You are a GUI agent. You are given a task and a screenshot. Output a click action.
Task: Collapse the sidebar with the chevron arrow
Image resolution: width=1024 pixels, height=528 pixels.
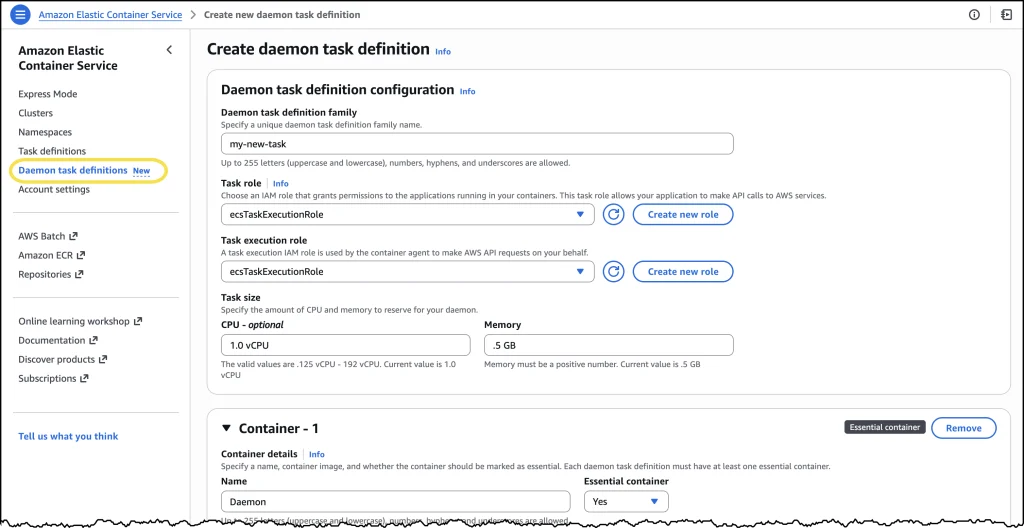pos(169,50)
